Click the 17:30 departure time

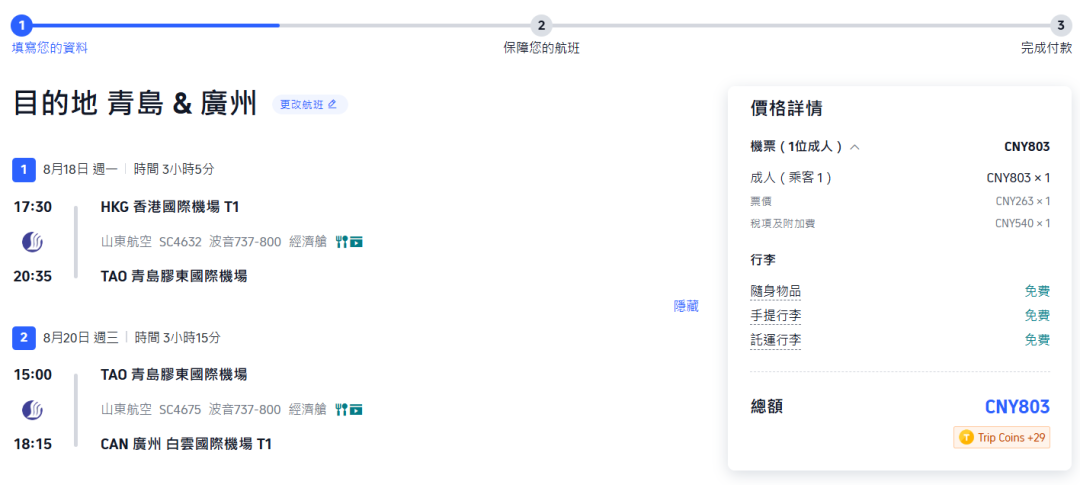(32, 207)
